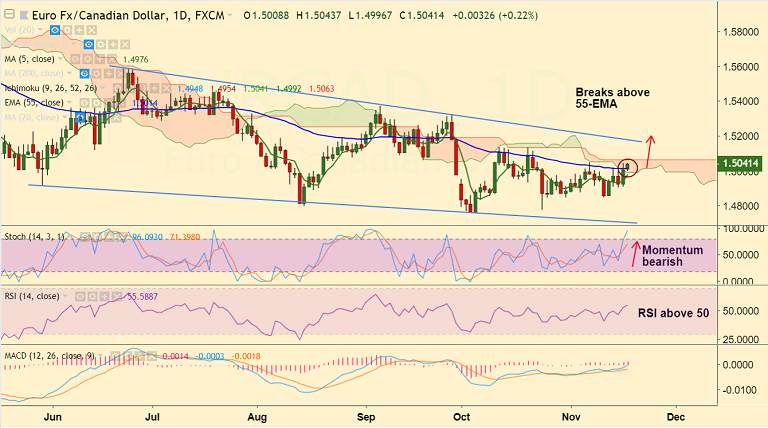This screenshot has height=428, width=768.
Task: Select the RSI (14, close) legend label
Action: coord(32,296)
